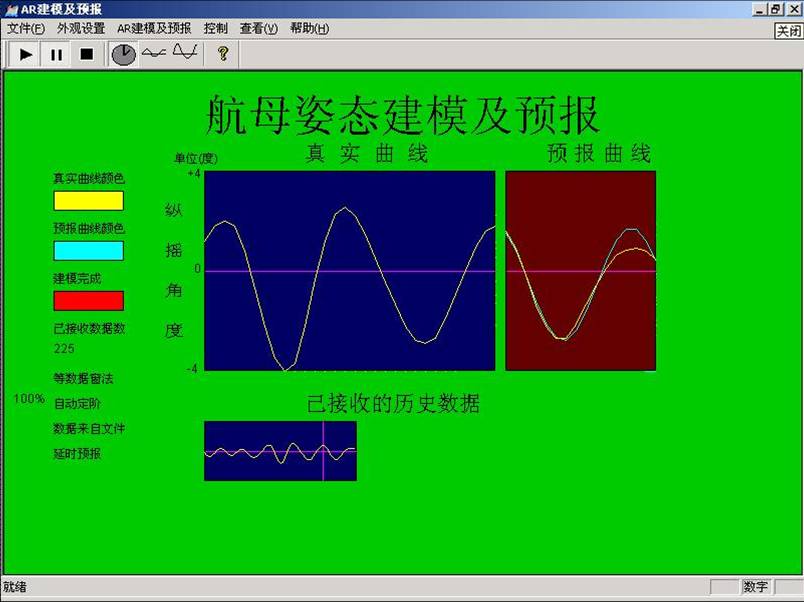This screenshot has width=804, height=602.
Task: Click the 已接收的历史数据 heading
Action: 393,404
